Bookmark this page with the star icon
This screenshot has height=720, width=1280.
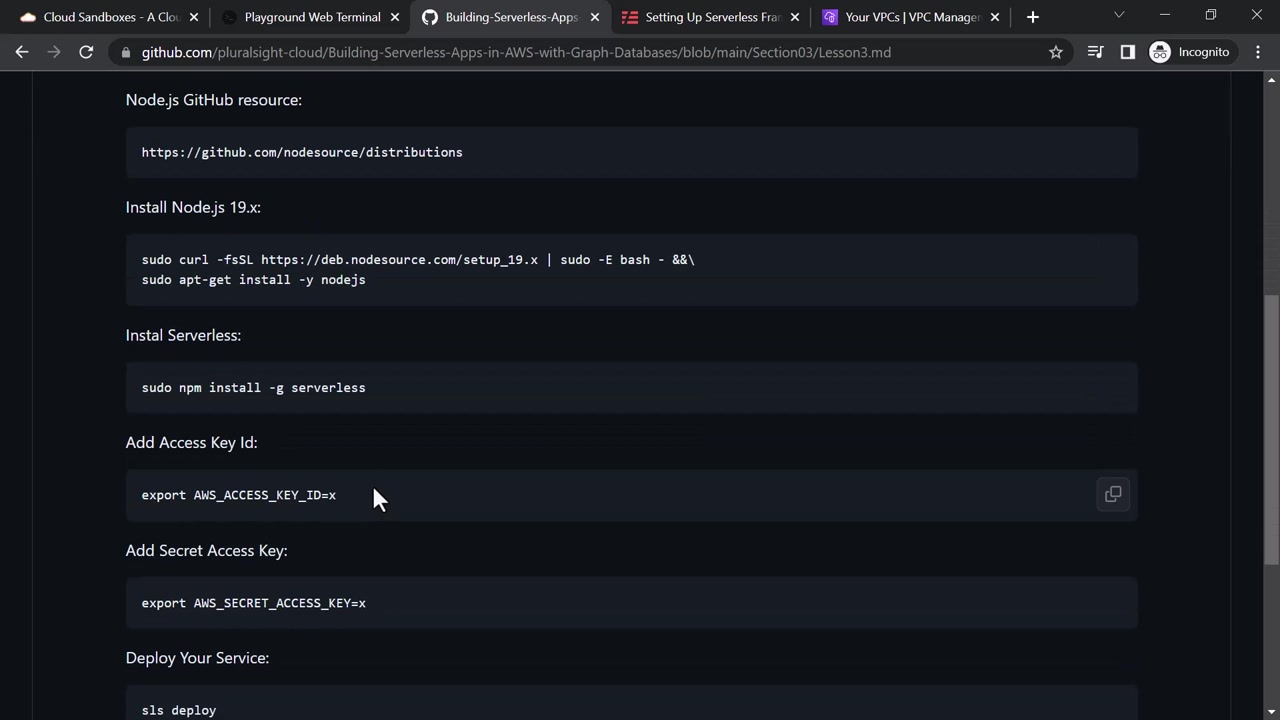1056,52
